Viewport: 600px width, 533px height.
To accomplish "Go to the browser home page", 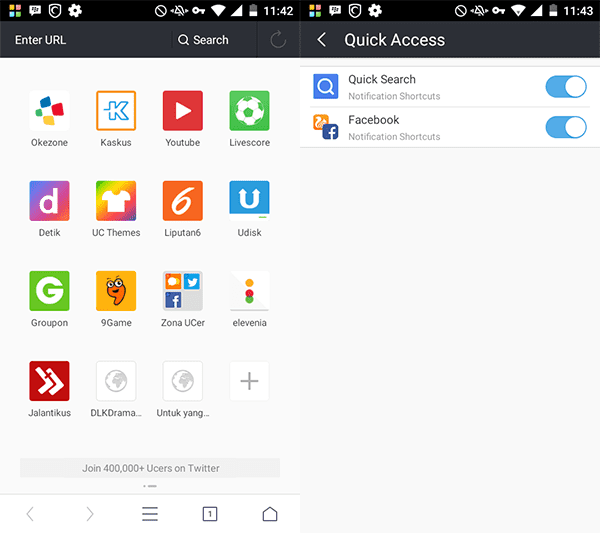I will [270, 514].
